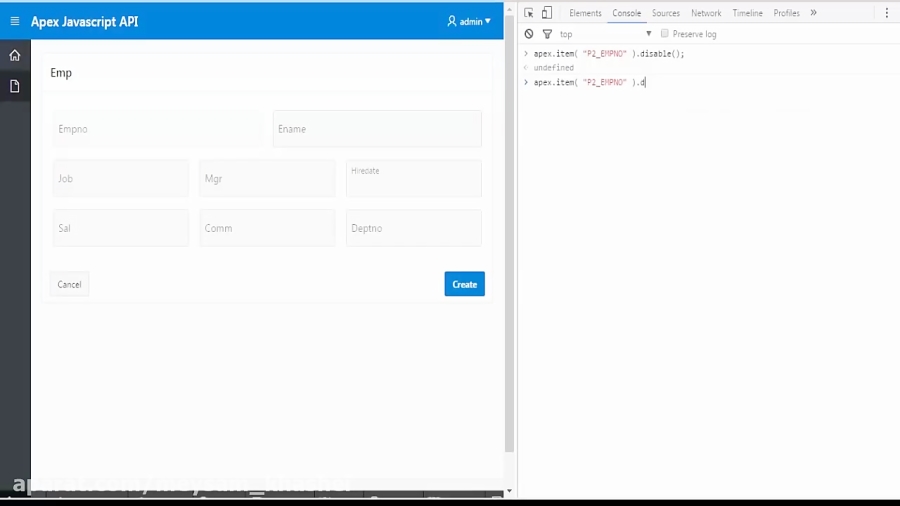The height and width of the screenshot is (506, 900).
Task: Switch to the Profiles tab
Action: point(786,13)
